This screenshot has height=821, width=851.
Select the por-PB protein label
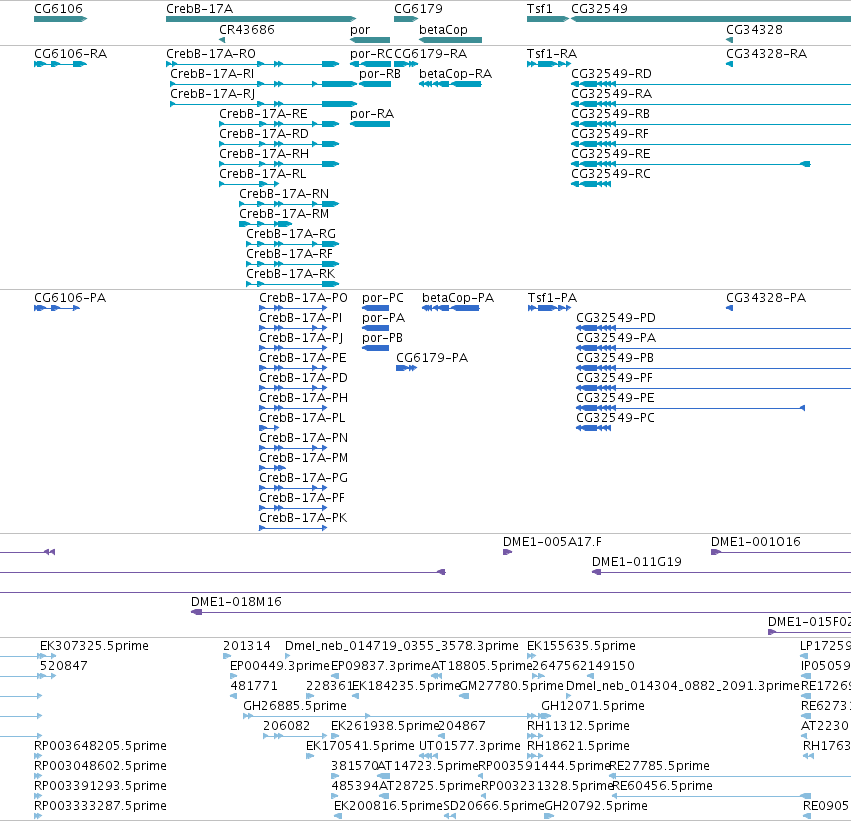pos(382,338)
